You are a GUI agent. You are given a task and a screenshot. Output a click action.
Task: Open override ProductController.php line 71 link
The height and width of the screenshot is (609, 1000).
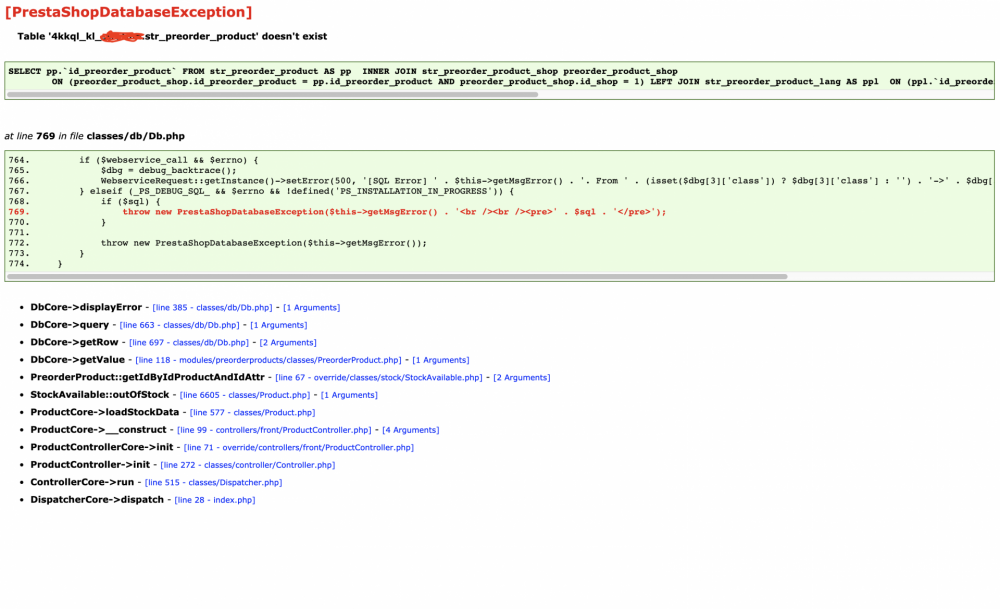point(297,447)
